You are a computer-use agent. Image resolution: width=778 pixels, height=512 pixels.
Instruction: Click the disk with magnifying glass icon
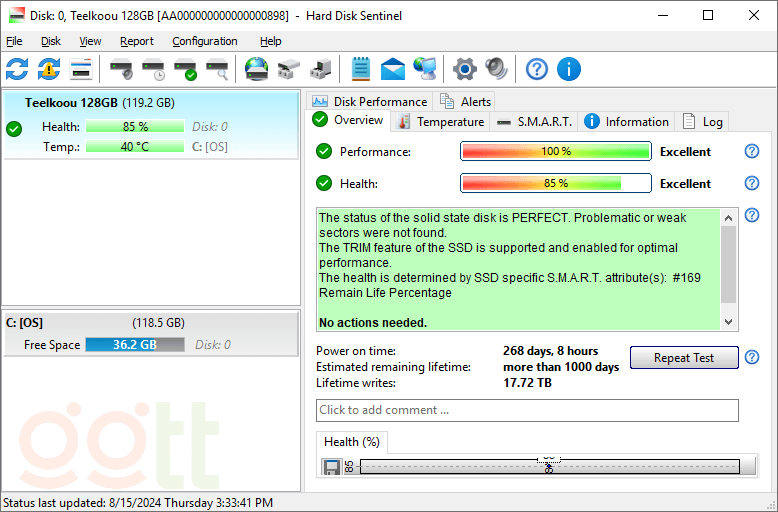217,69
